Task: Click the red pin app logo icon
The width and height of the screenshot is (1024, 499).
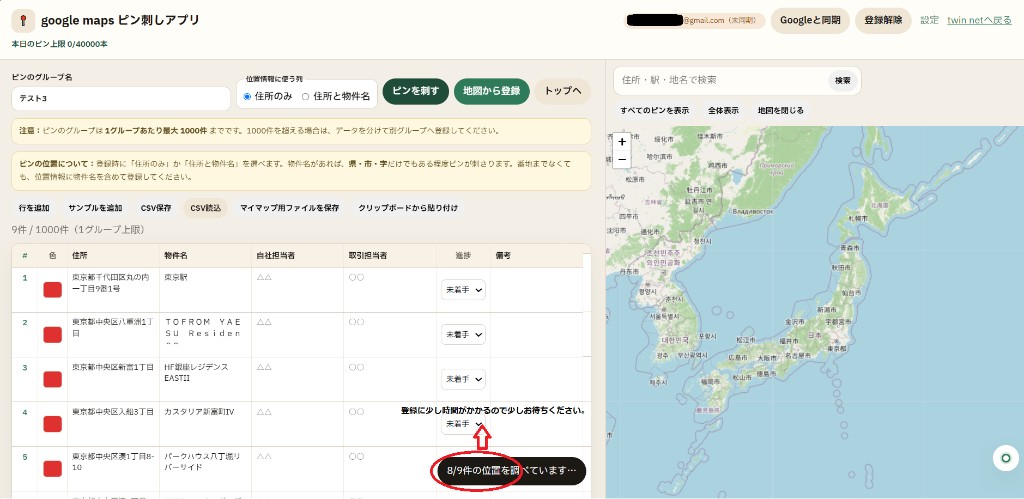Action: (x=23, y=20)
